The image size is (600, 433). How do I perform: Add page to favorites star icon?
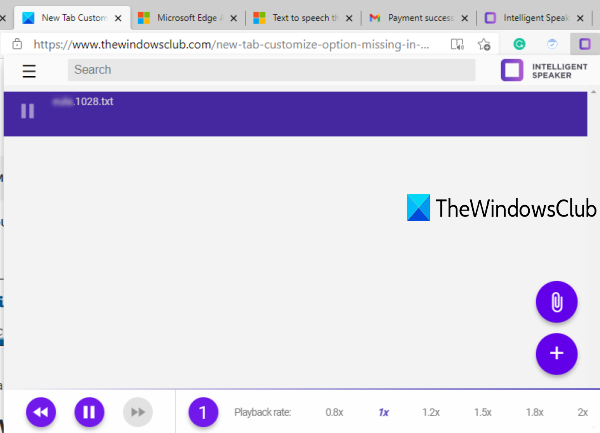click(484, 44)
